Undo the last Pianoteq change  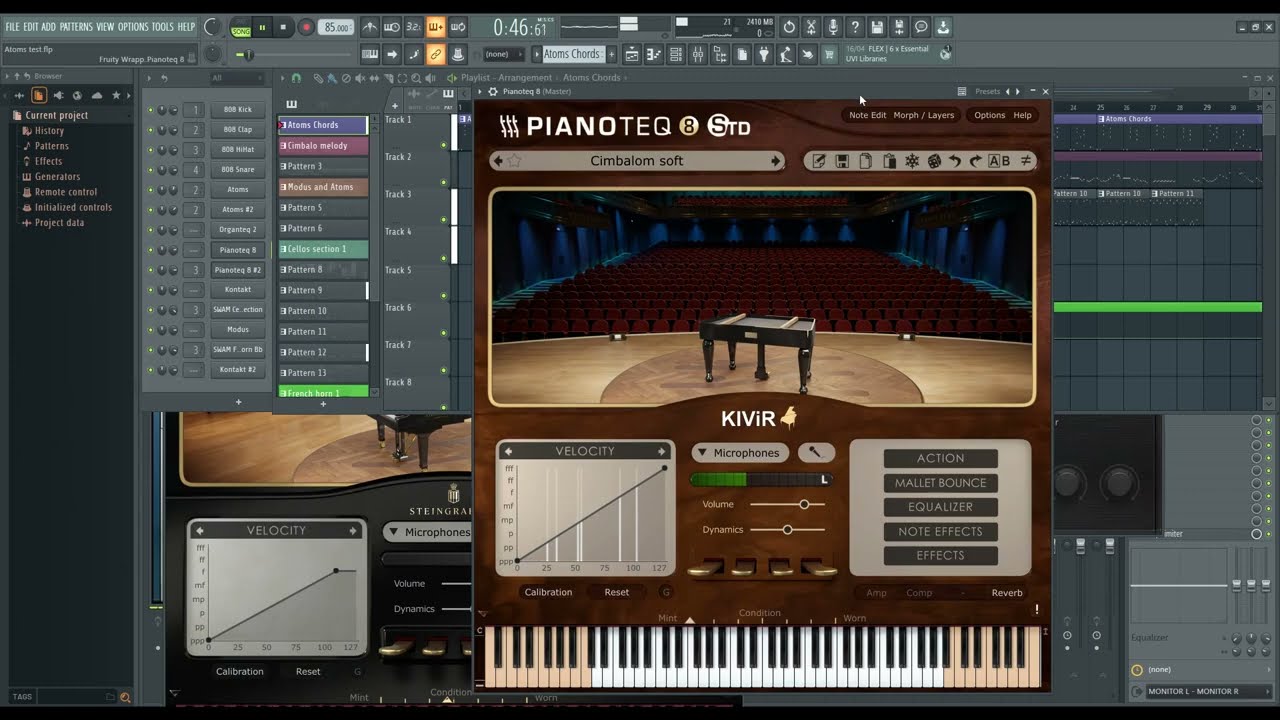(955, 161)
